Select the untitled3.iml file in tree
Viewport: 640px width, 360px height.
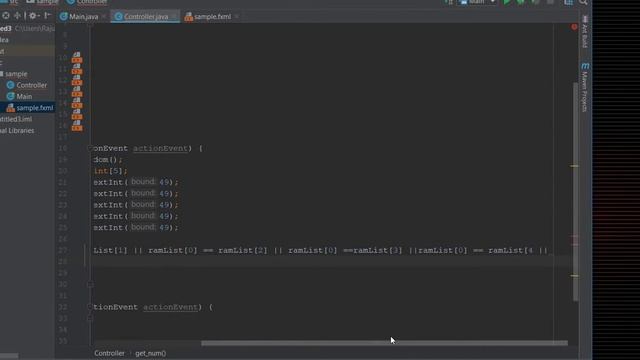[x=16, y=119]
